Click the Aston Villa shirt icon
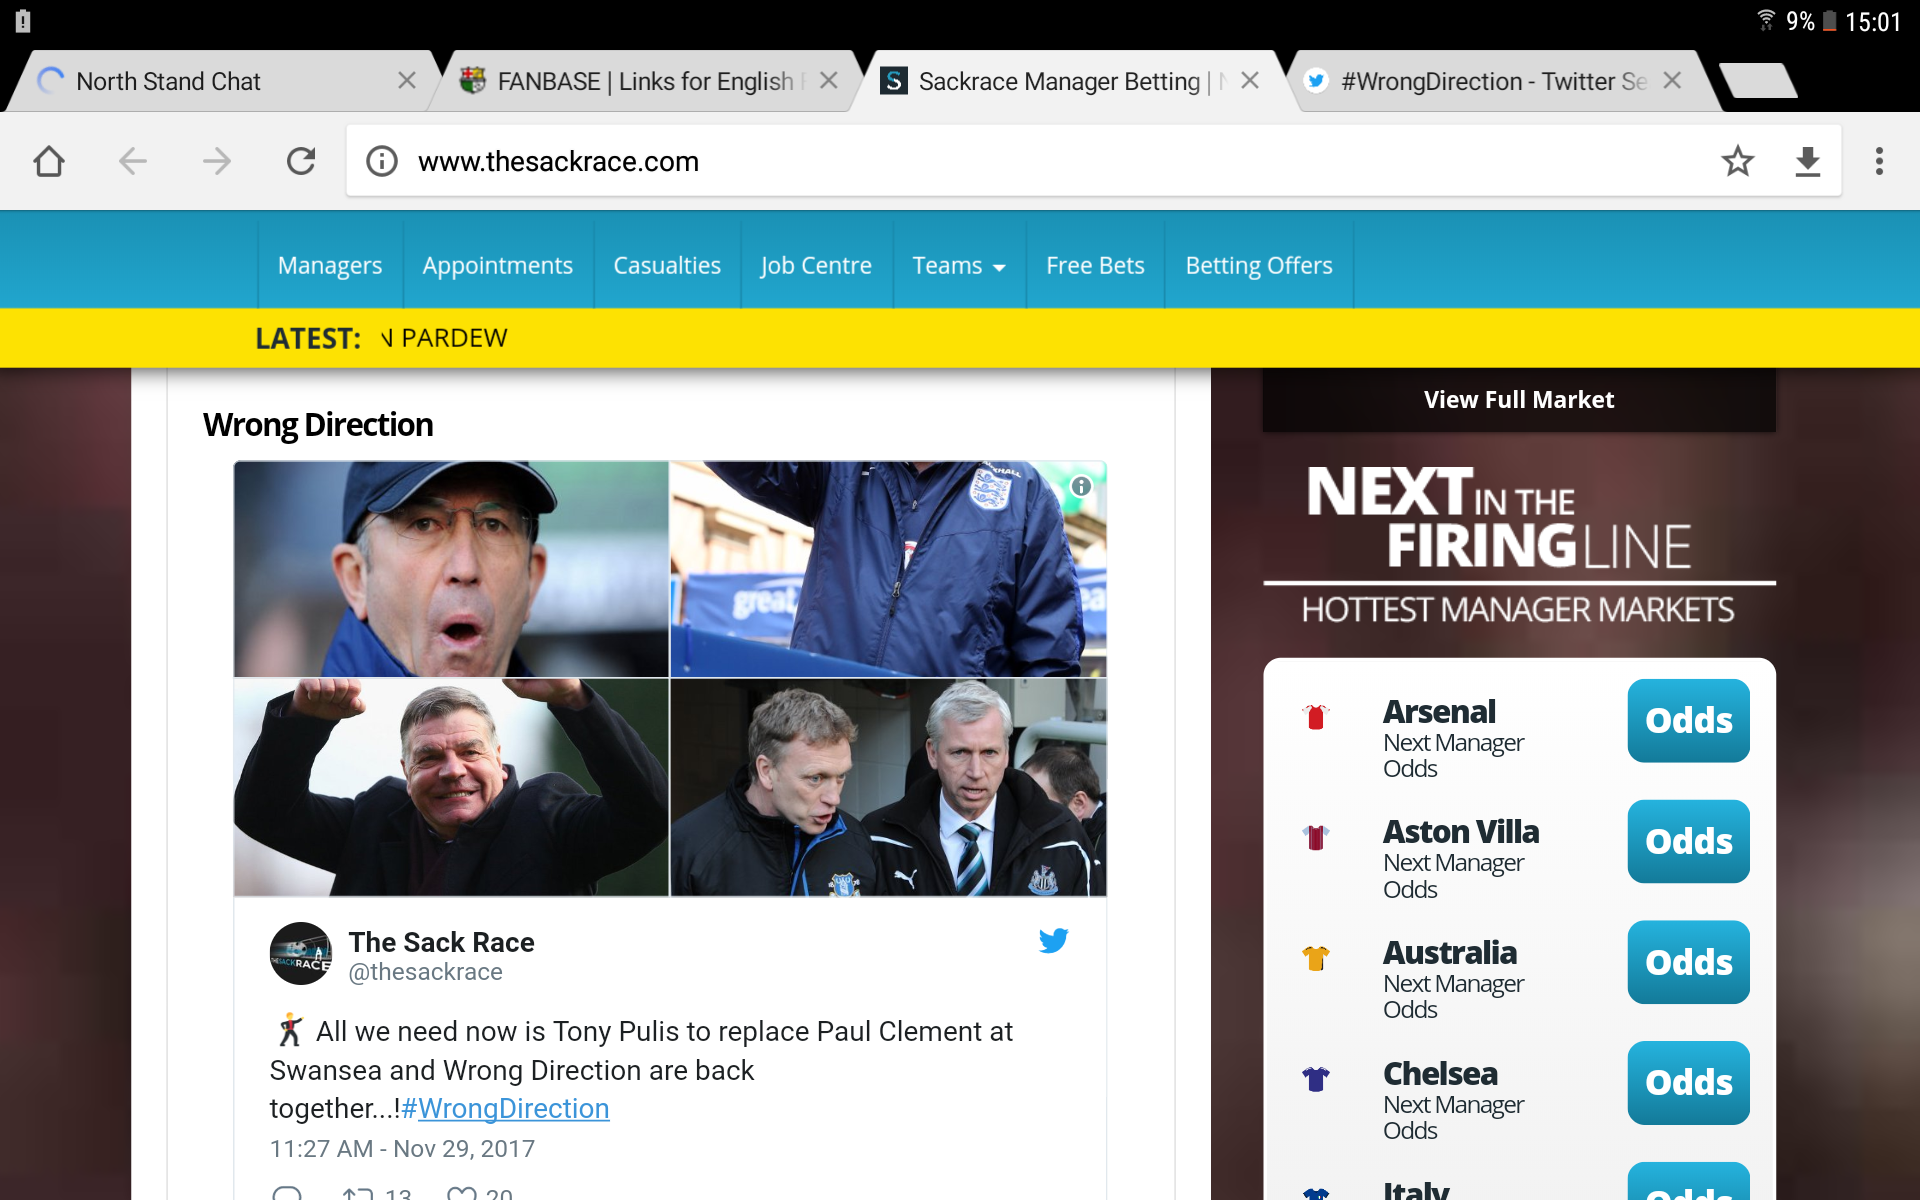 1316,837
